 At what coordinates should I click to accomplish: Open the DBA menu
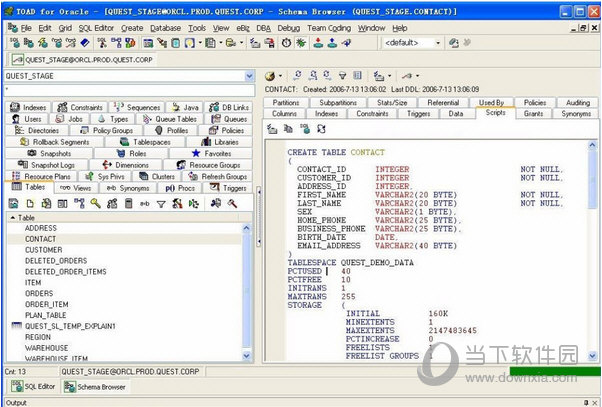click(x=263, y=28)
